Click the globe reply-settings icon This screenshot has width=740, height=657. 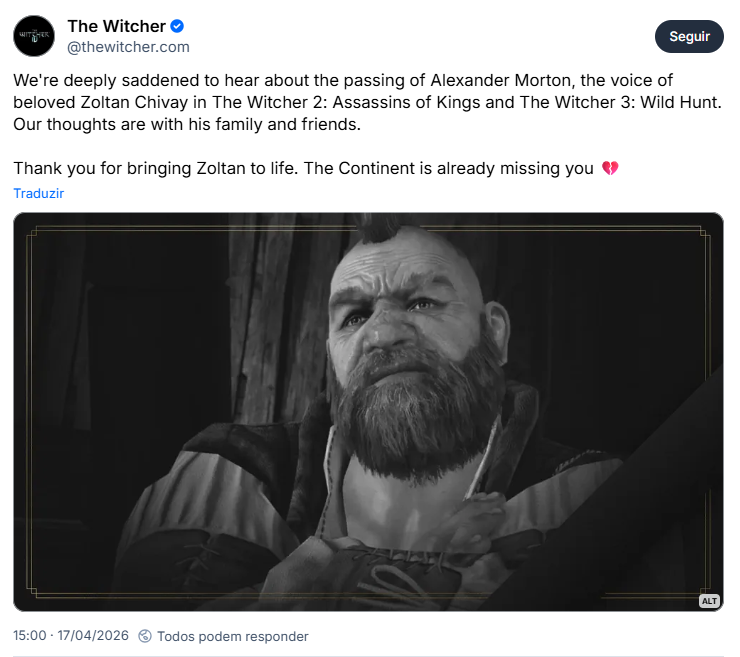coord(145,636)
